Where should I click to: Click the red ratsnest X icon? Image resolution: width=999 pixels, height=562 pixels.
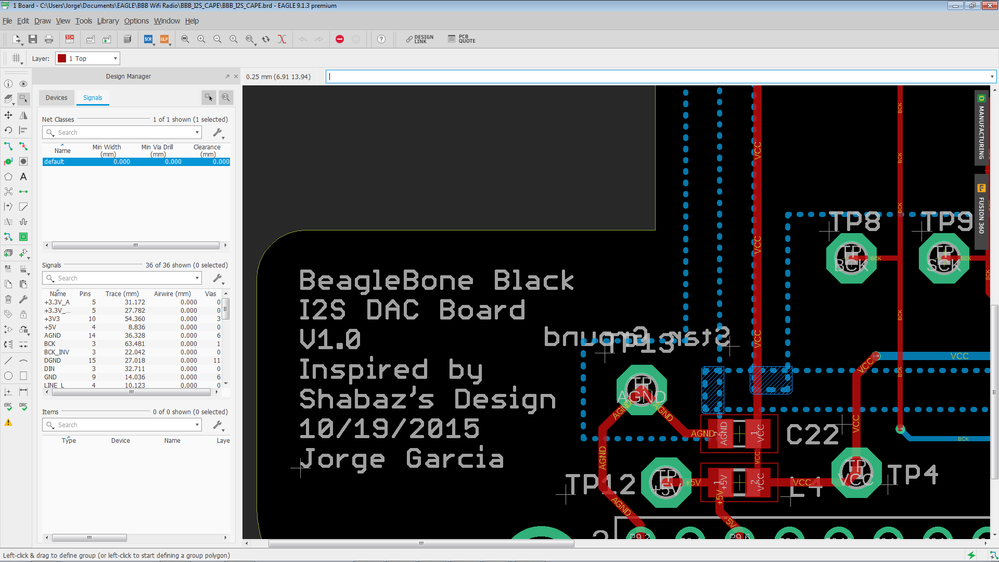(282, 40)
